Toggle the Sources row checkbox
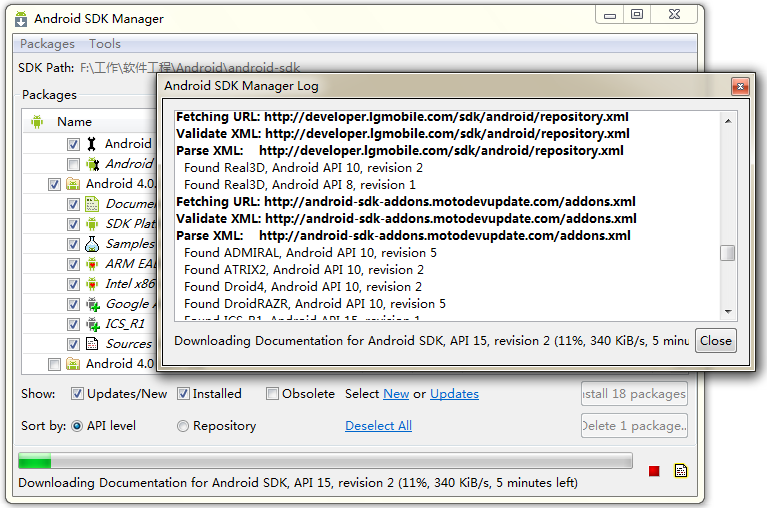The image size is (767, 508). click(x=73, y=345)
